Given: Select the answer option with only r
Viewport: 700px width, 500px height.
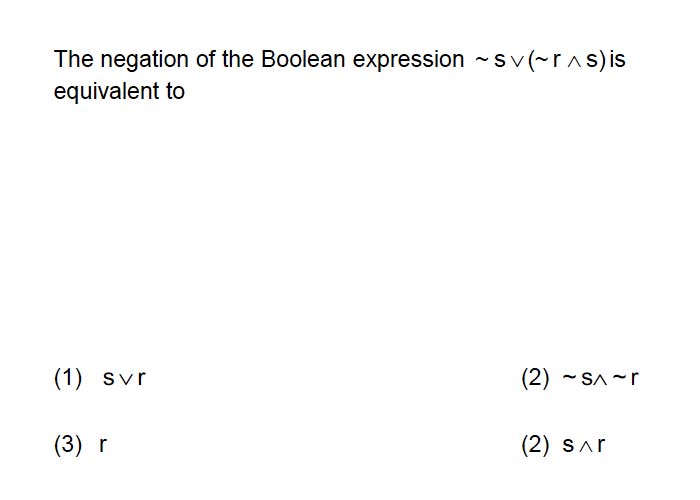Looking at the screenshot, I should point(103,445).
